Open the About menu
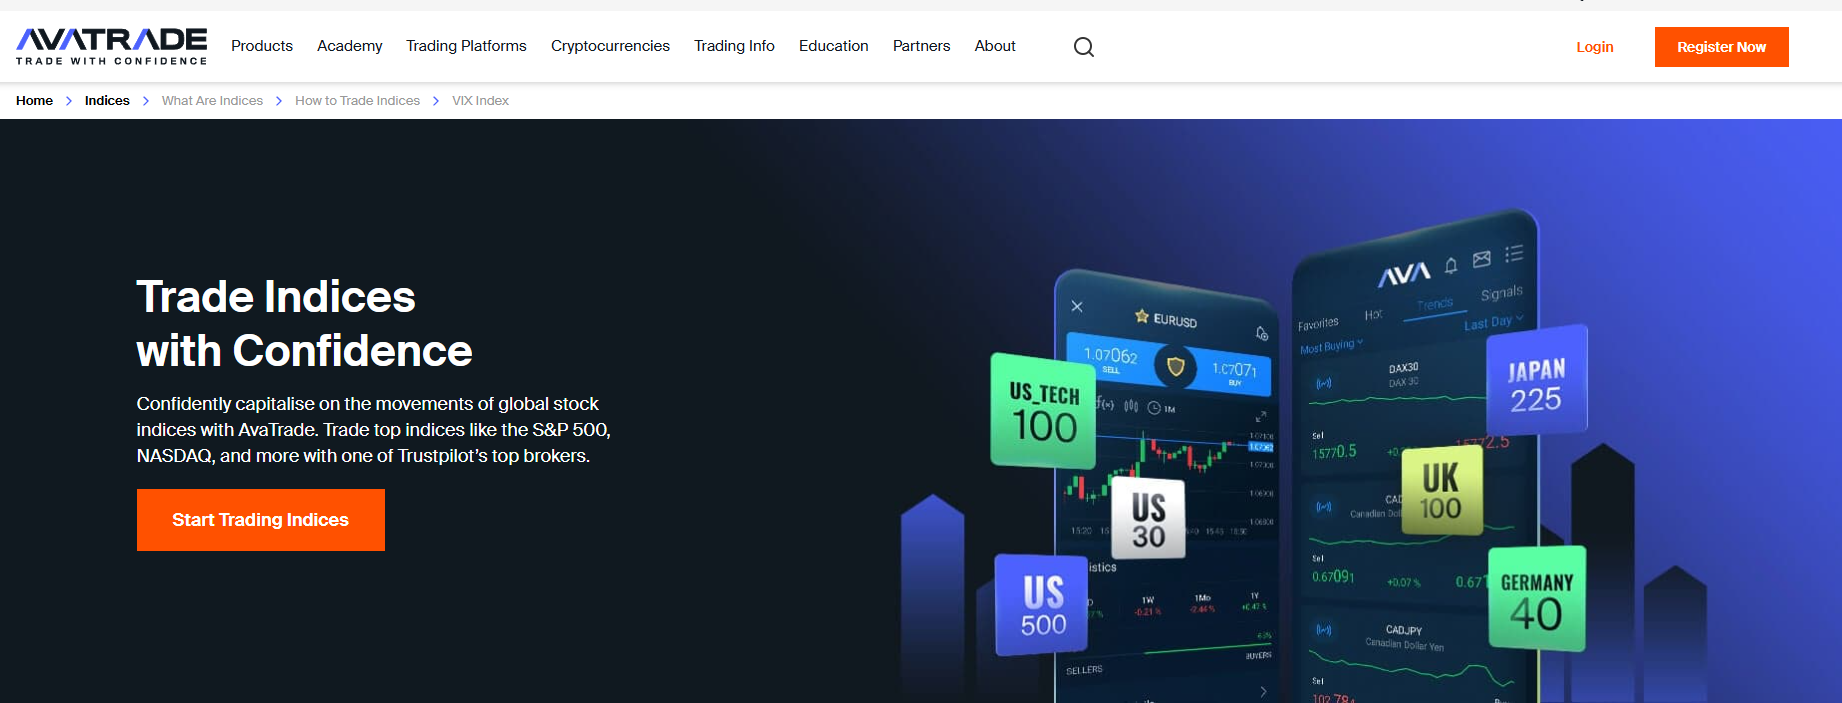The width and height of the screenshot is (1842, 703). [x=995, y=46]
